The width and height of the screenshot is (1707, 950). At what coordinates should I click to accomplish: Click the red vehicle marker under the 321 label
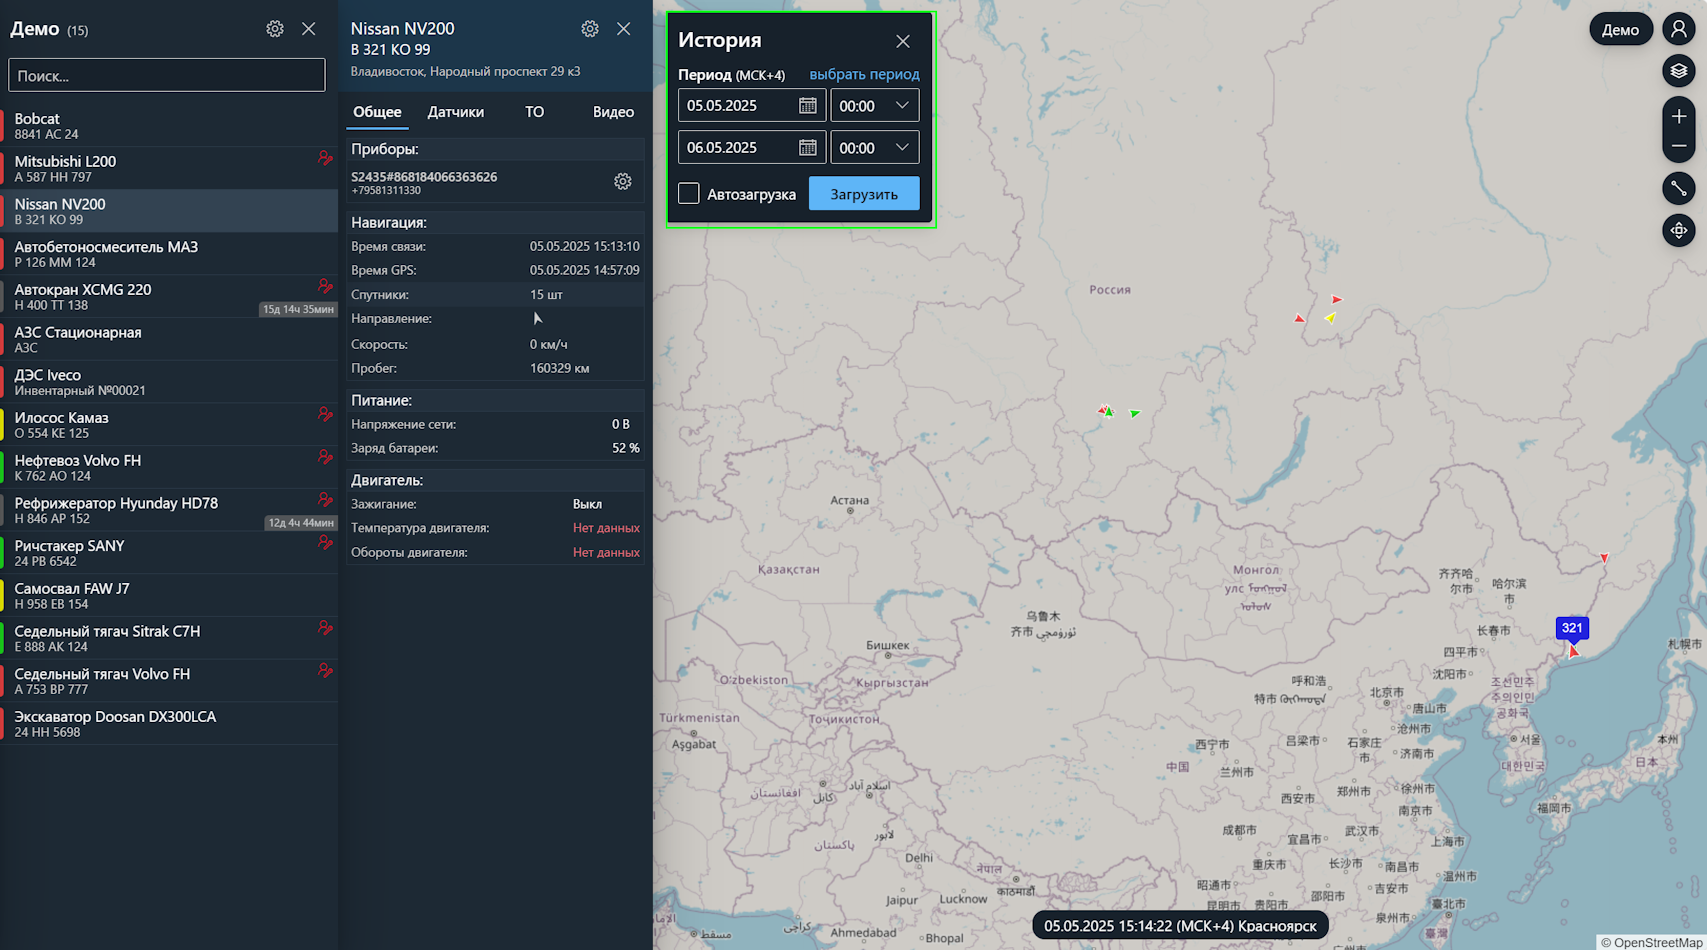(1573, 652)
